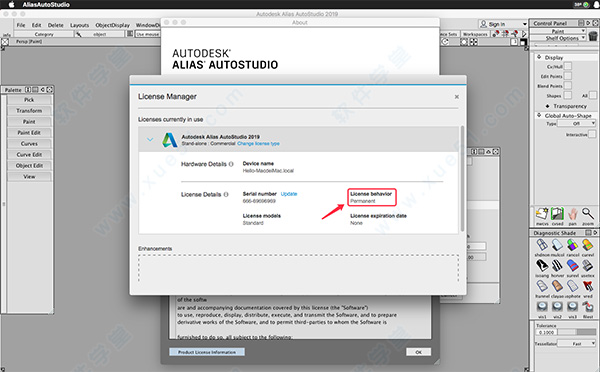The height and width of the screenshot is (372, 600).
Task: Click the License Manager vertical scrollbar
Action: pyautogui.click(x=462, y=178)
